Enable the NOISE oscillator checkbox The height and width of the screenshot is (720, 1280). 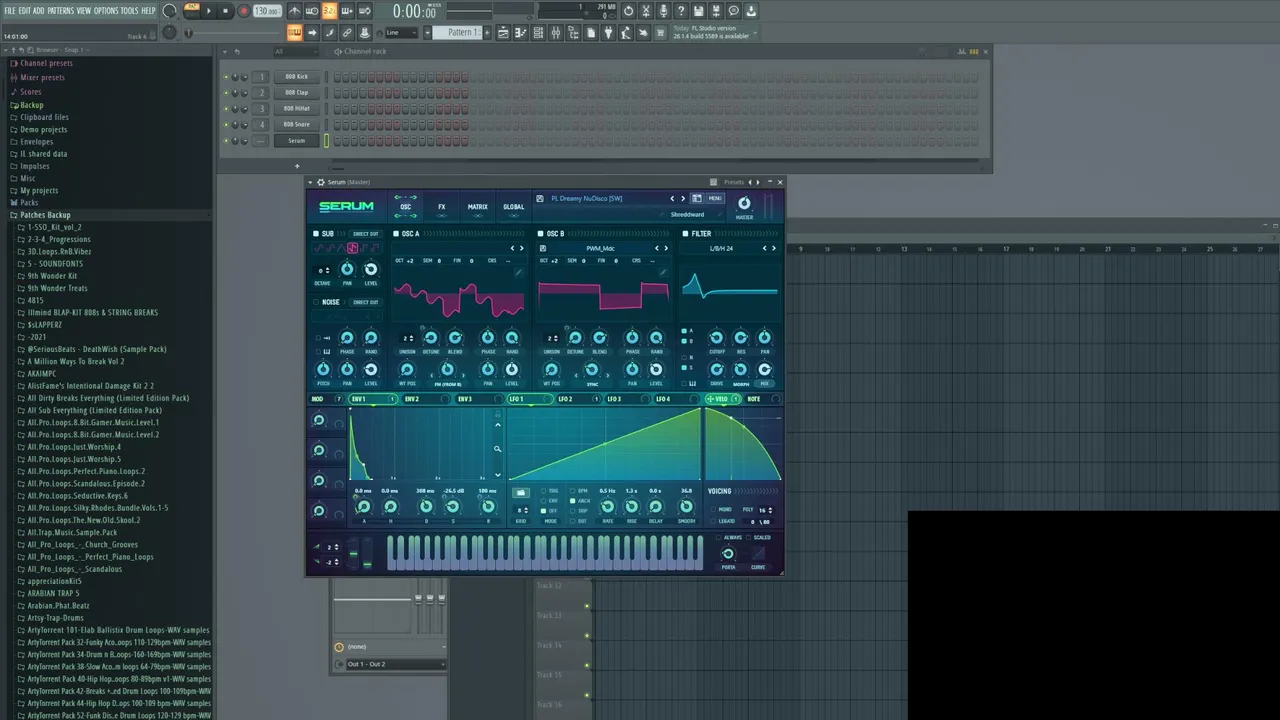click(x=316, y=302)
